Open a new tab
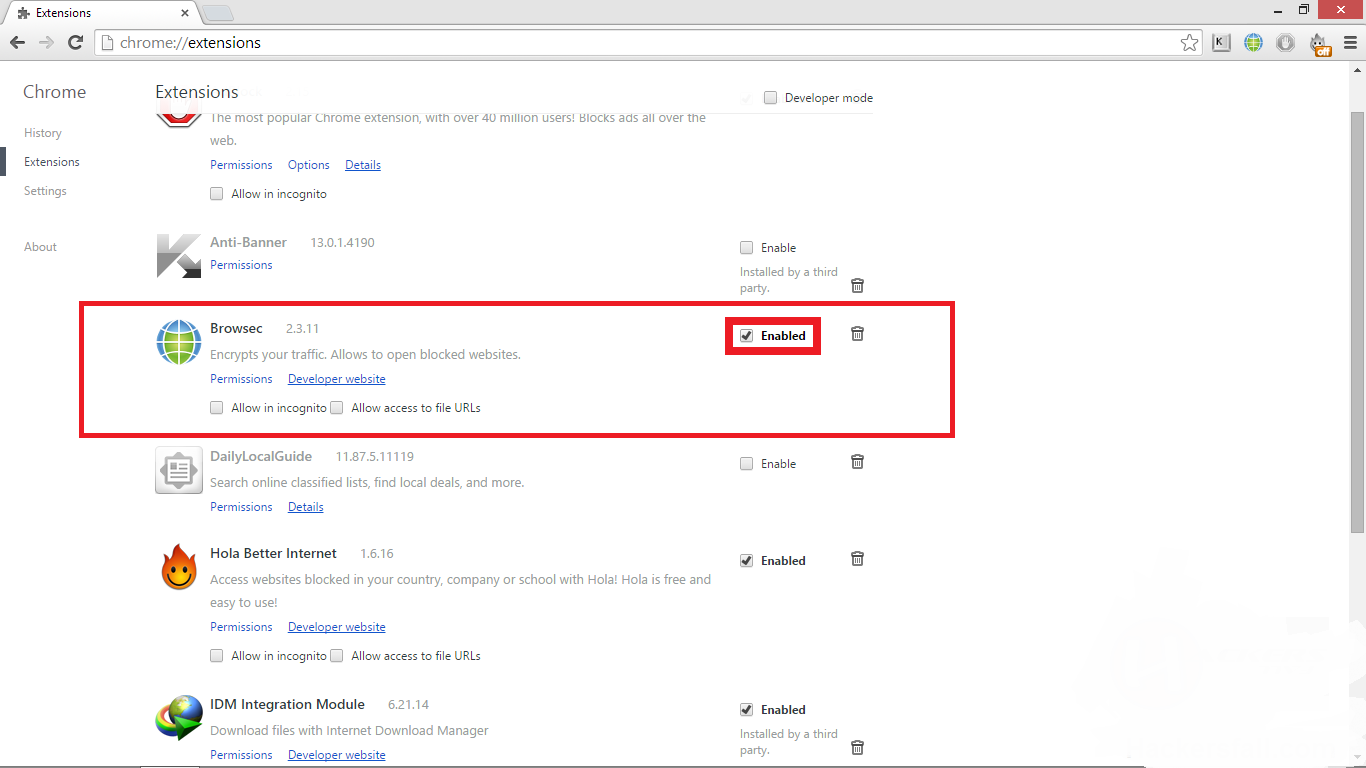This screenshot has width=1366, height=768. [x=217, y=13]
